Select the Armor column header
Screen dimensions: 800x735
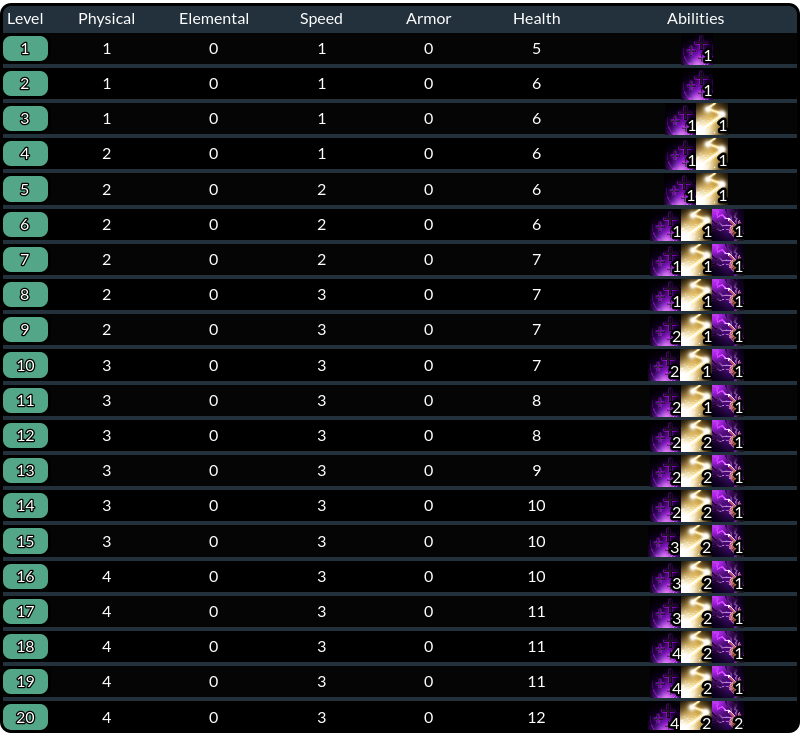pyautogui.click(x=429, y=19)
